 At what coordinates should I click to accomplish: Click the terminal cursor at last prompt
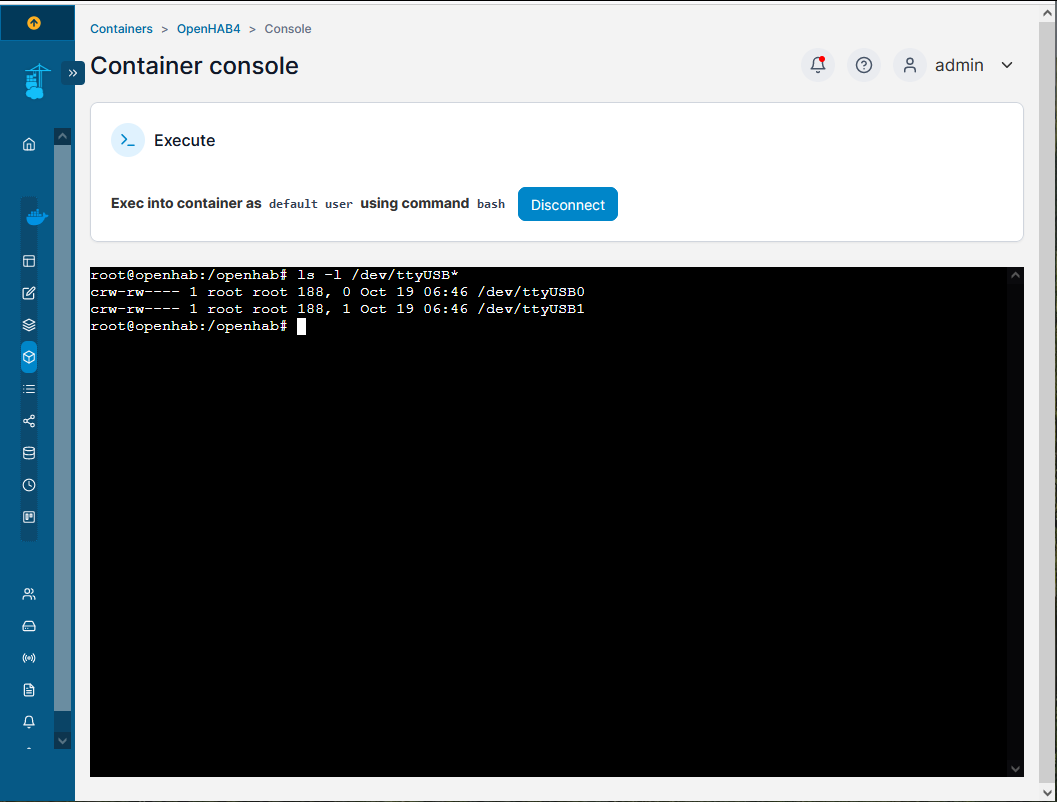[x=301, y=326]
